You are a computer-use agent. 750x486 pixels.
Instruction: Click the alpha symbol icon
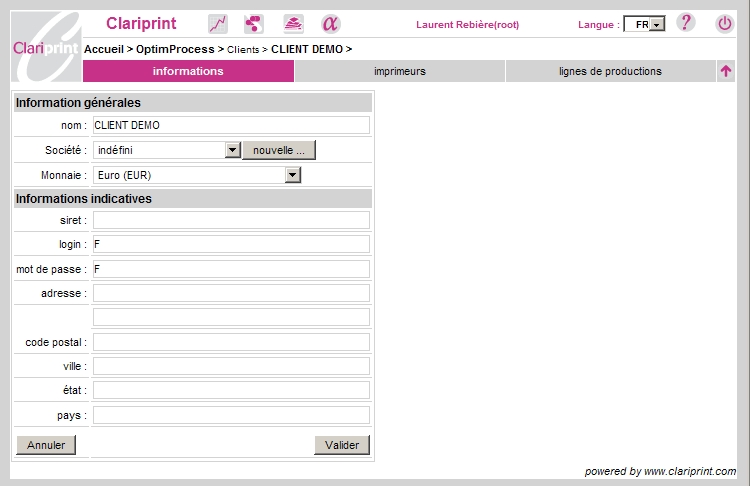330,24
